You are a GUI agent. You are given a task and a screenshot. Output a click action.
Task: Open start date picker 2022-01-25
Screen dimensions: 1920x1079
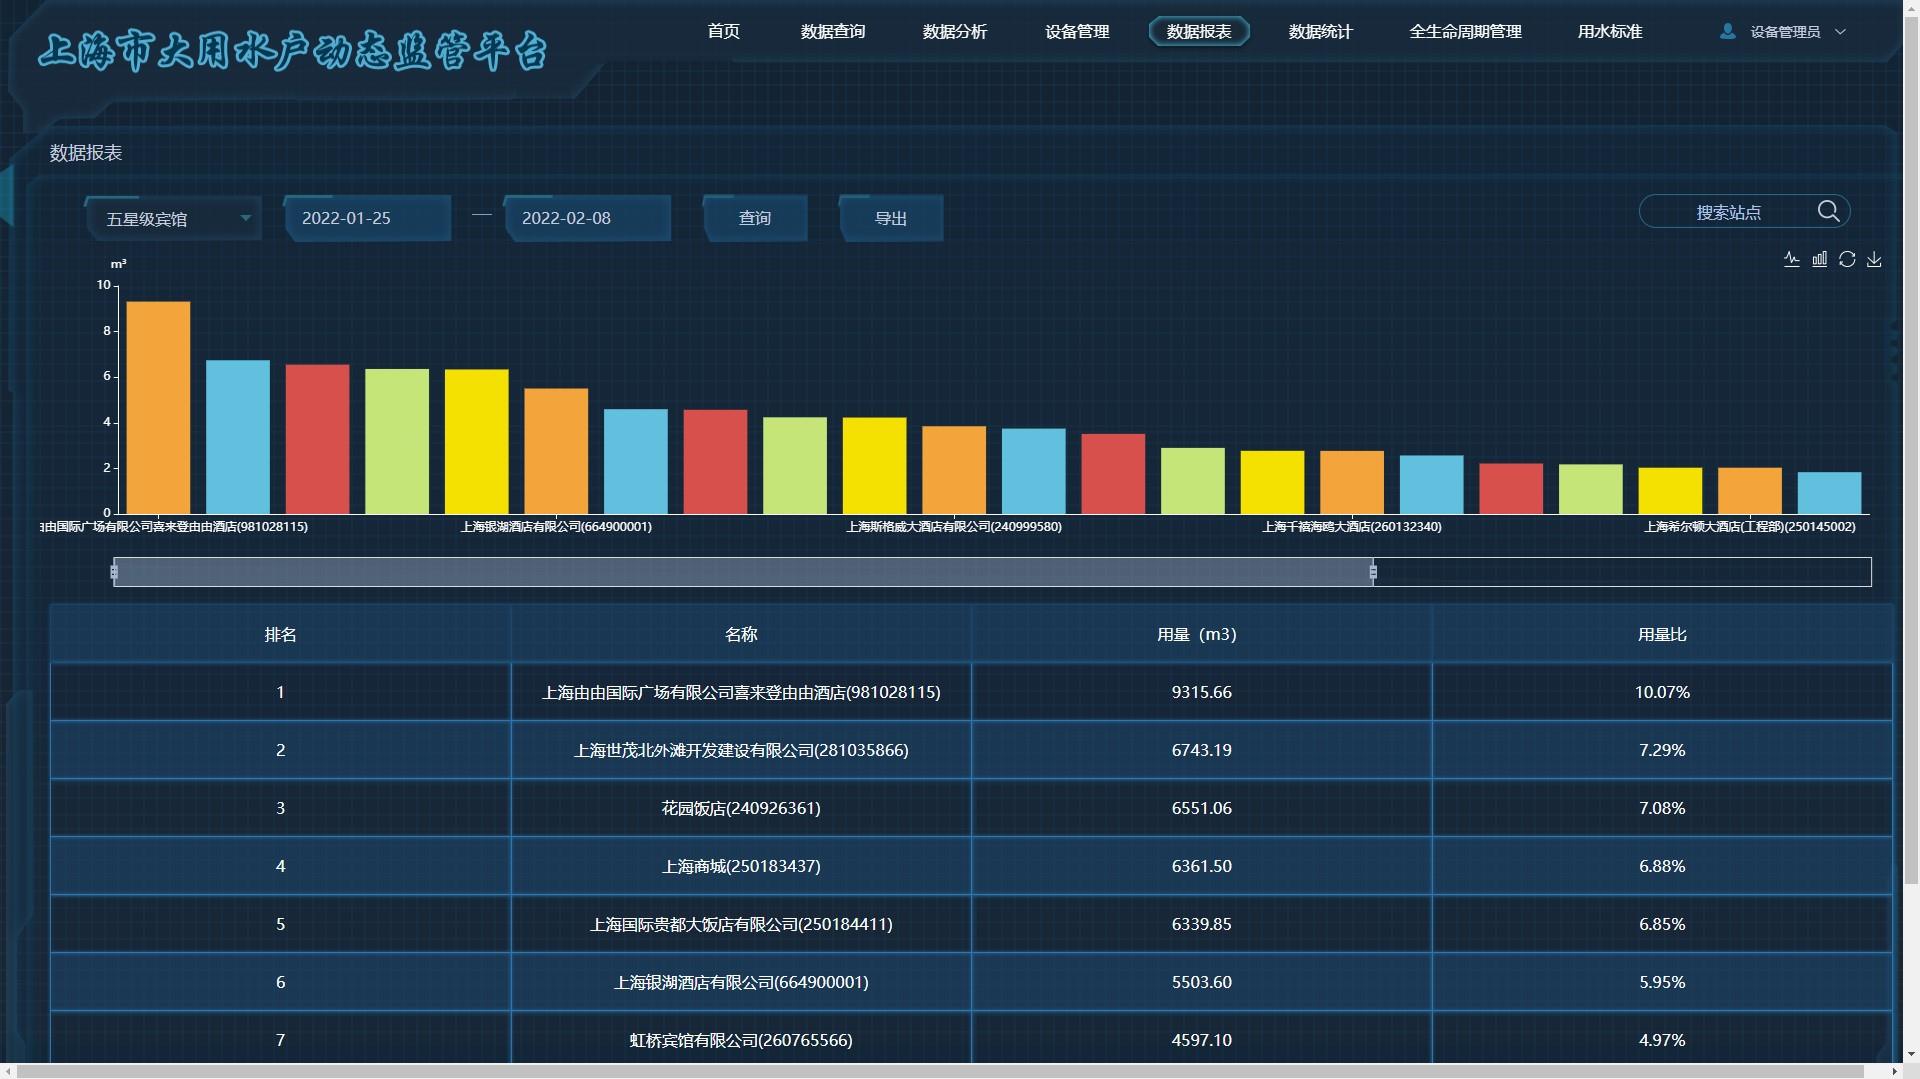click(x=366, y=218)
